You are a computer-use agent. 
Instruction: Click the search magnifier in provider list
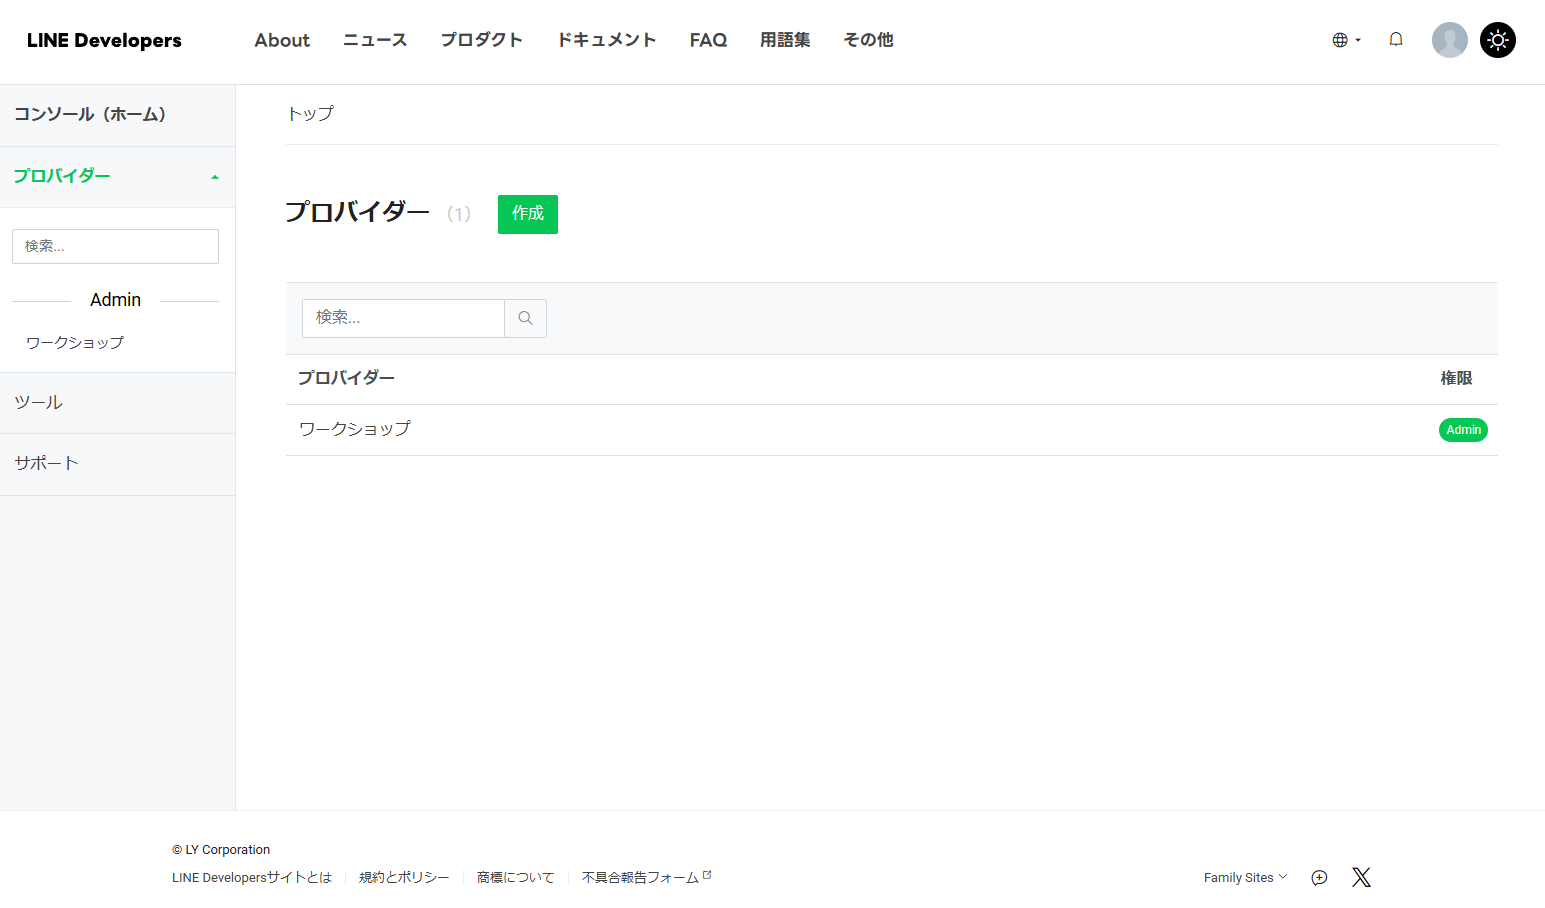click(x=525, y=317)
